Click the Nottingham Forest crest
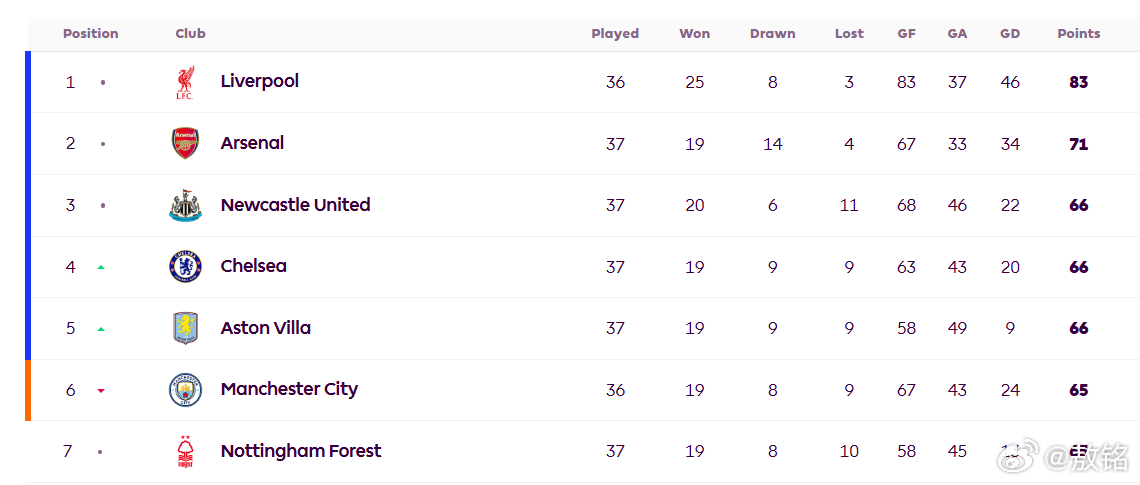Screen dimensions: 1140x485 [x=185, y=452]
